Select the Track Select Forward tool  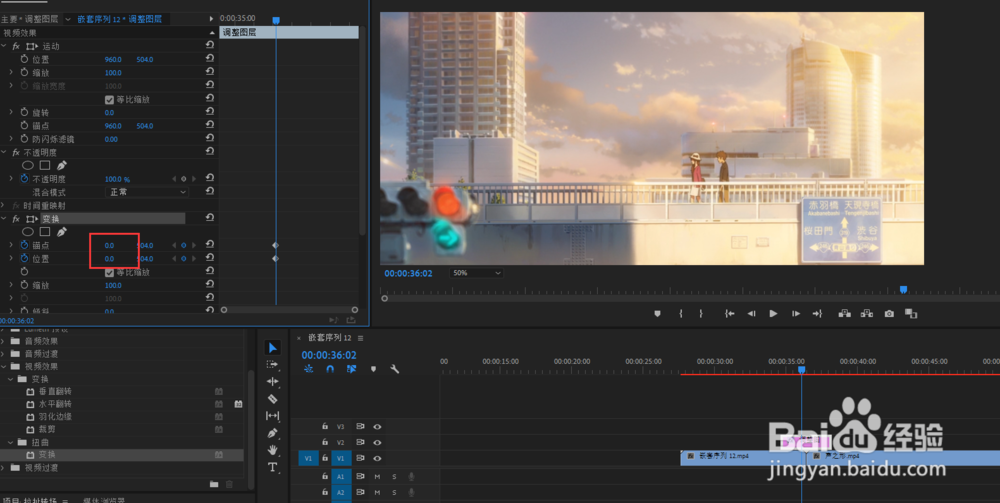click(273, 365)
